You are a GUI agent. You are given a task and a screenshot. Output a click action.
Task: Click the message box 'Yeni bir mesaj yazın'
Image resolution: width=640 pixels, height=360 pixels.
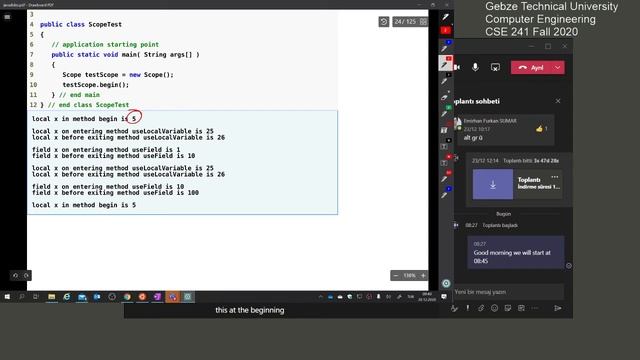[x=509, y=292]
